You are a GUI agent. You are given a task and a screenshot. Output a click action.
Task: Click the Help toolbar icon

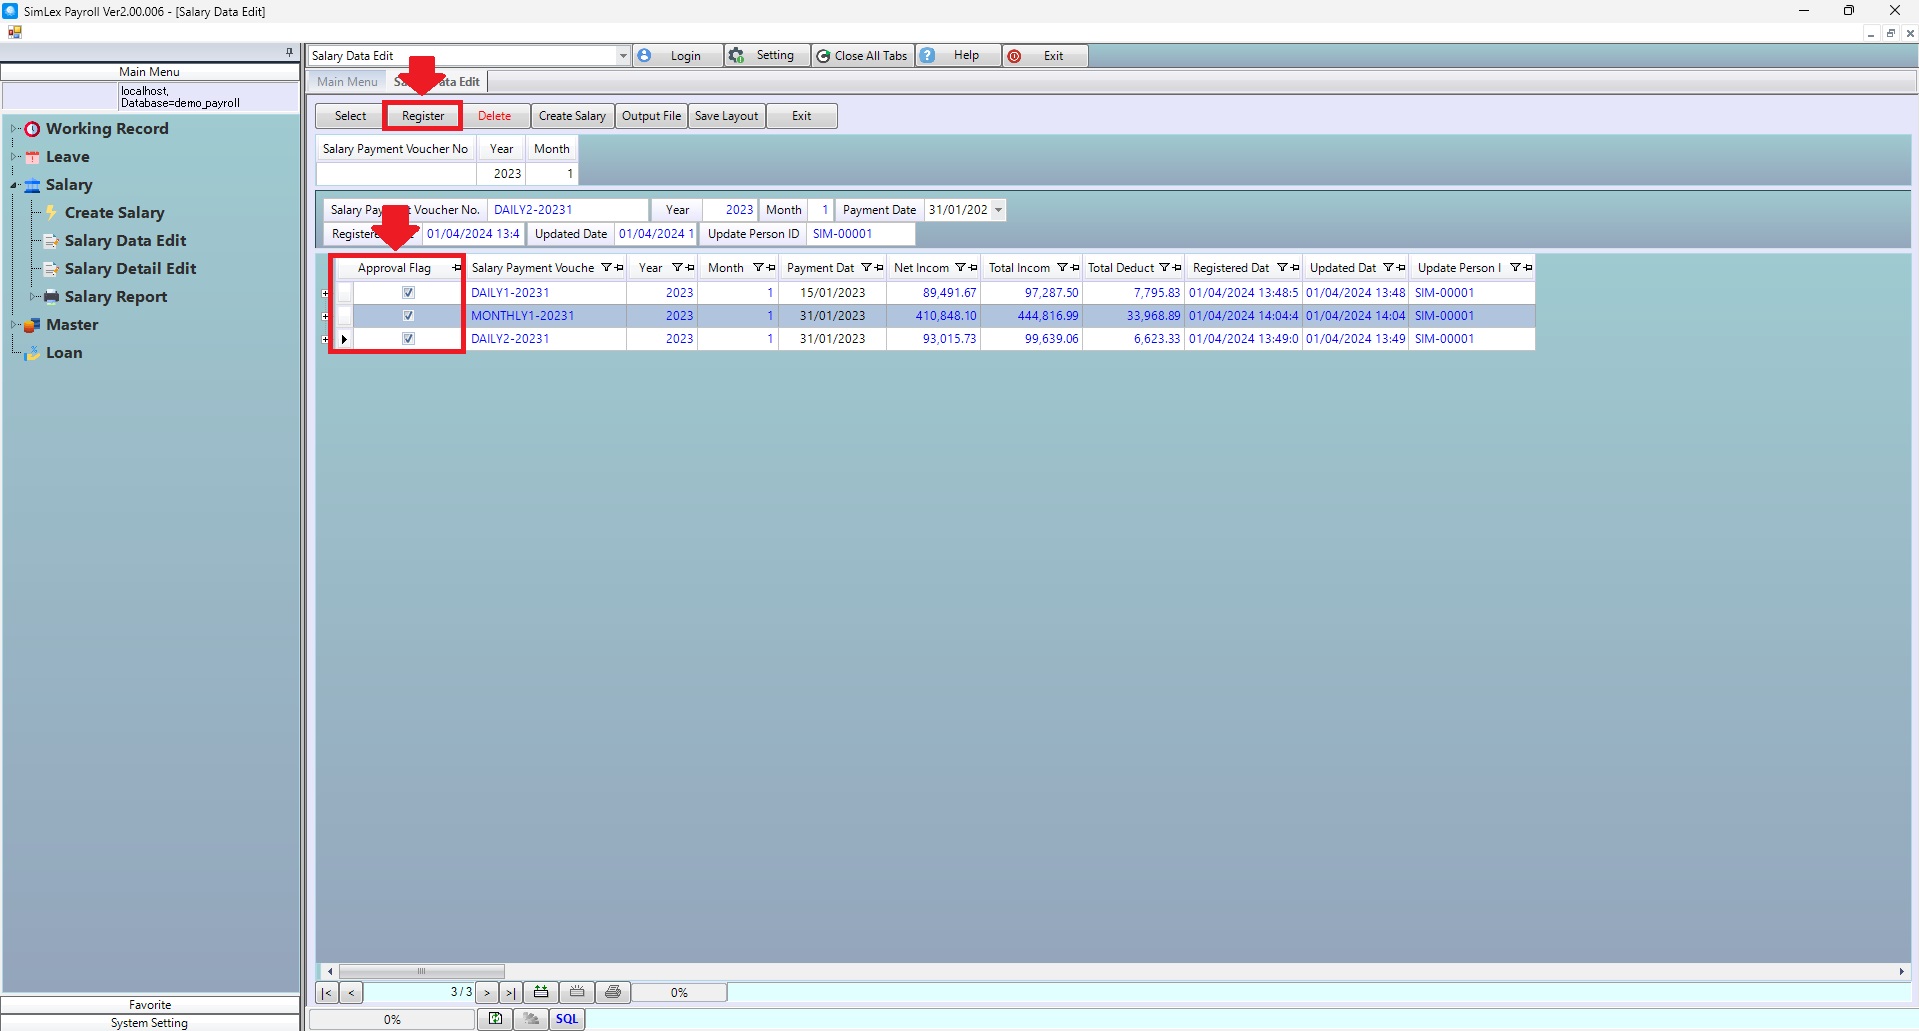(928, 56)
